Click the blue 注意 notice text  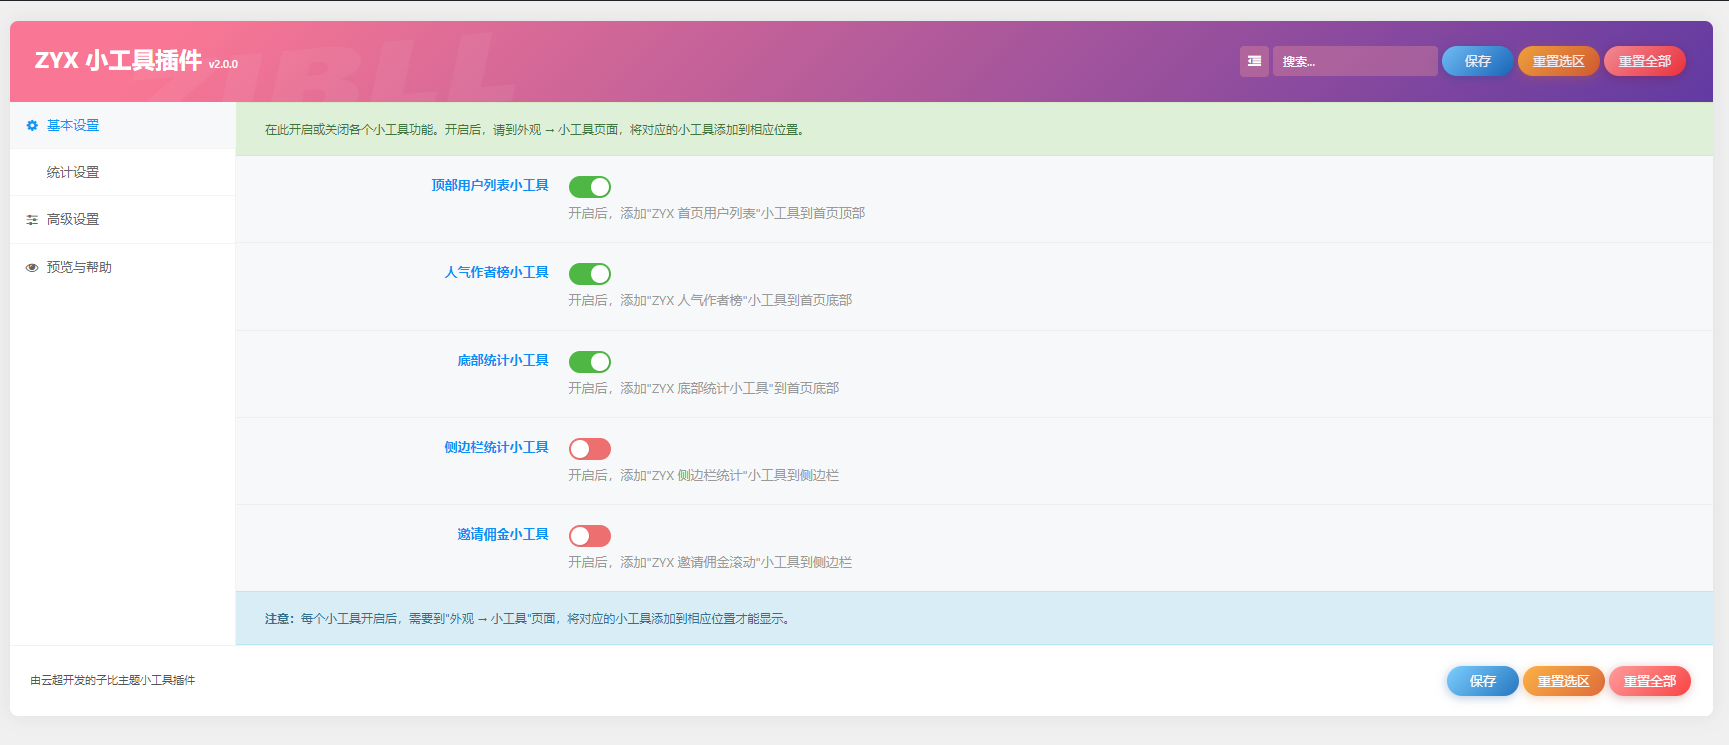point(529,619)
